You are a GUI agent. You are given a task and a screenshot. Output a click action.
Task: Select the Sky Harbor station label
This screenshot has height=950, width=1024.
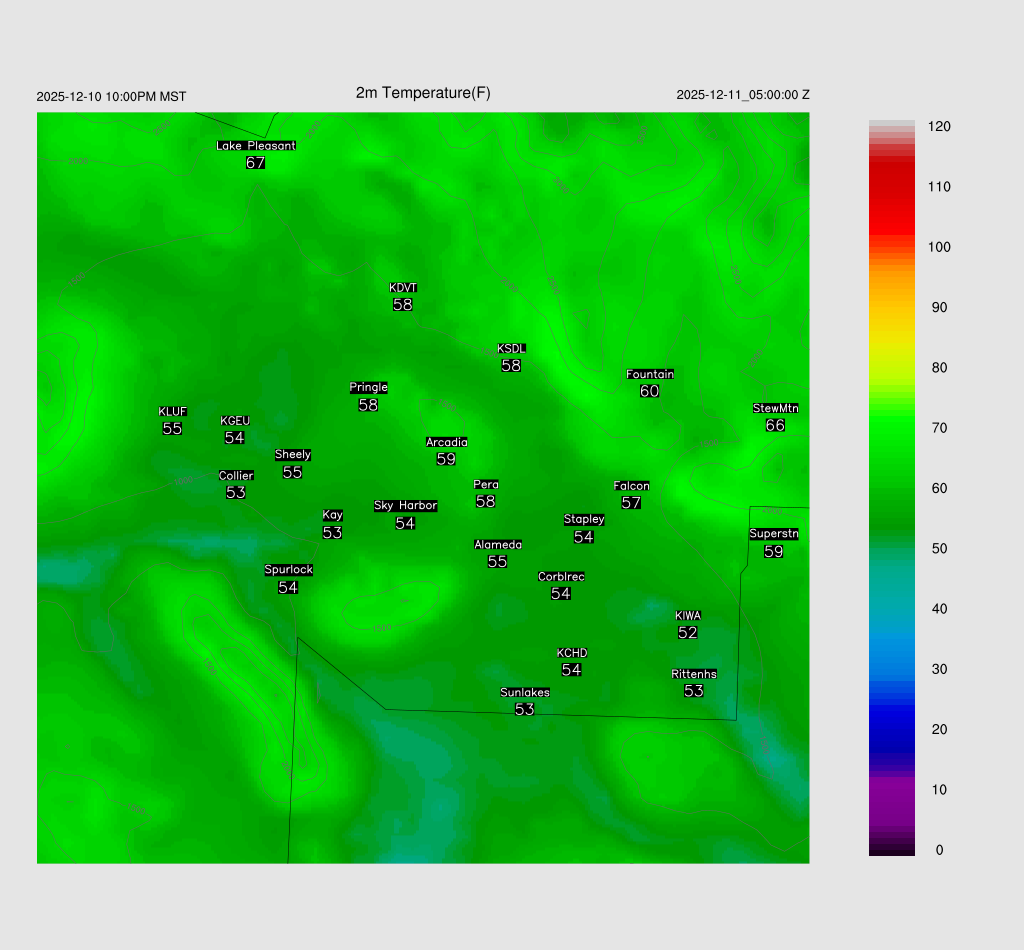click(405, 506)
